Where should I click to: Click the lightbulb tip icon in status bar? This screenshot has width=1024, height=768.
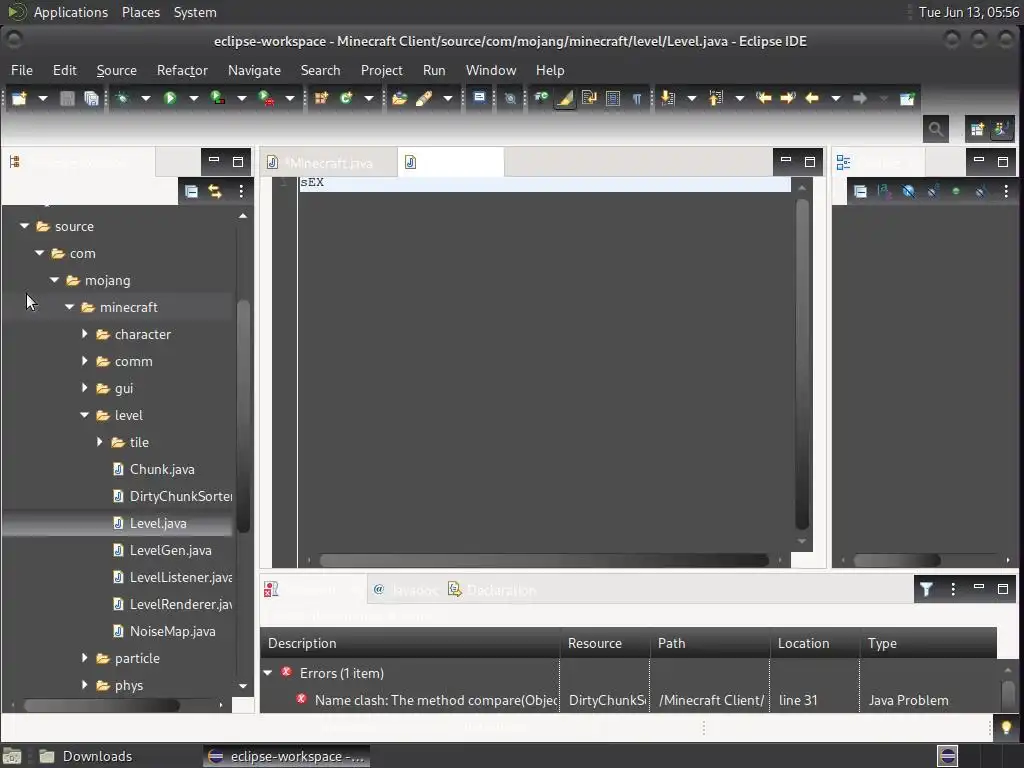click(x=1006, y=728)
